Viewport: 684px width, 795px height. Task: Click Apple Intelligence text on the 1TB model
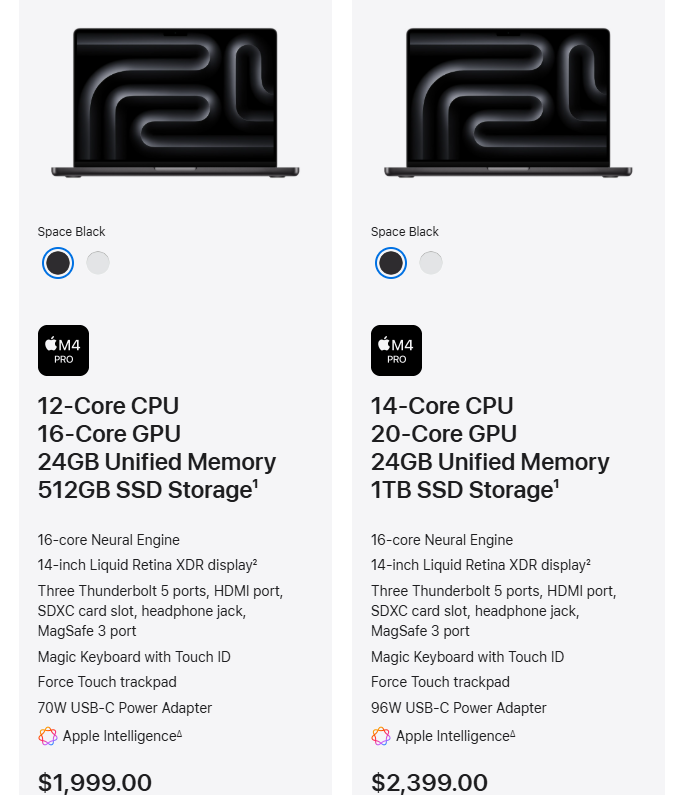[451, 736]
